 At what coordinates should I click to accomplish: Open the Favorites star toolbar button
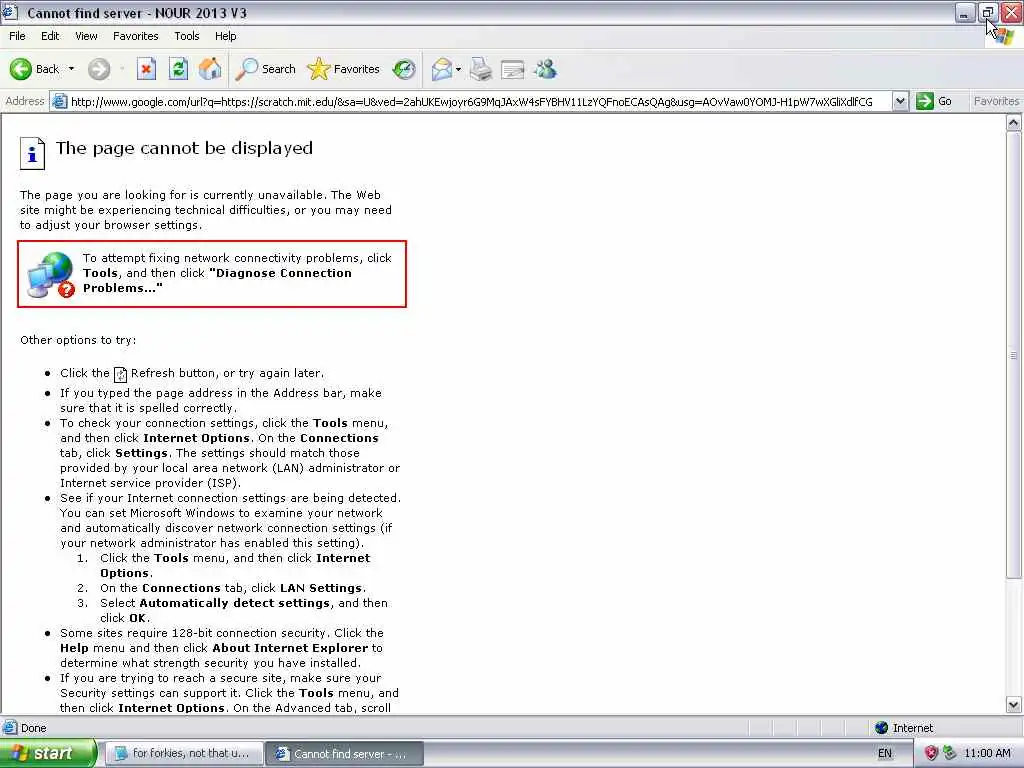click(344, 69)
